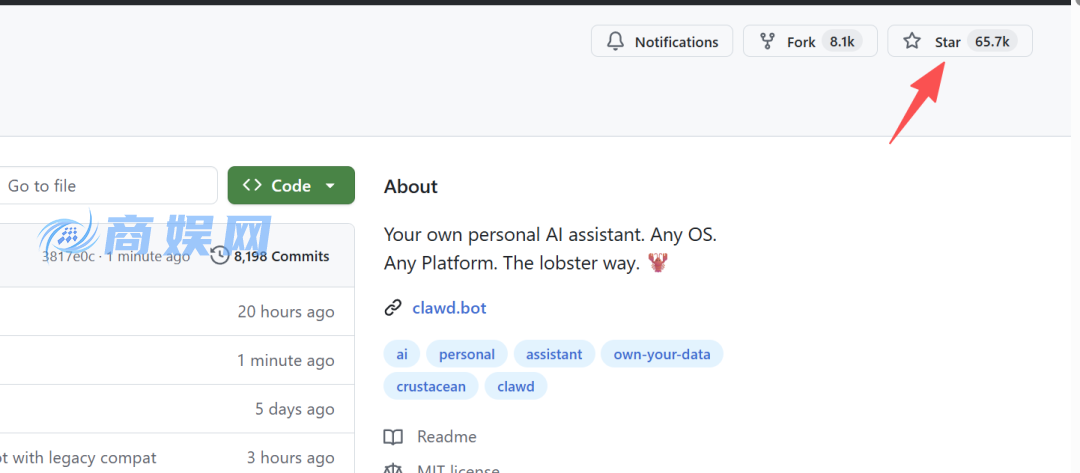Select the 'personal' topic tag
The width and height of the screenshot is (1080, 473).
(466, 354)
